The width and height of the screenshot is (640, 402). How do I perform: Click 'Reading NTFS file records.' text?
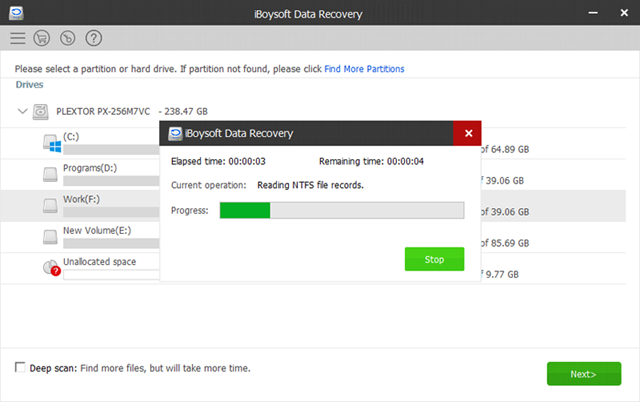(310, 185)
